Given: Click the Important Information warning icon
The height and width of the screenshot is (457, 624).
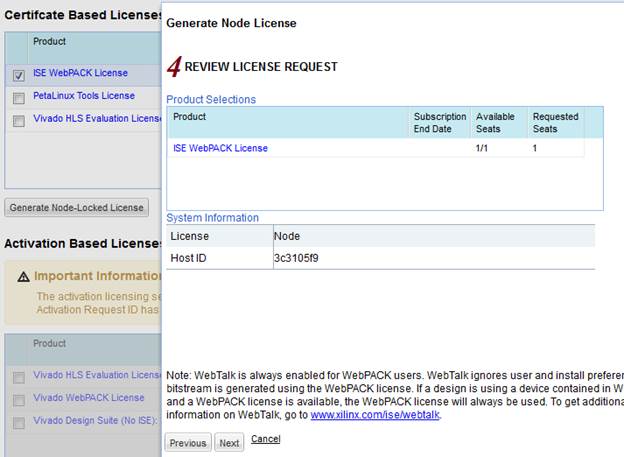Looking at the screenshot, I should click(x=23, y=276).
